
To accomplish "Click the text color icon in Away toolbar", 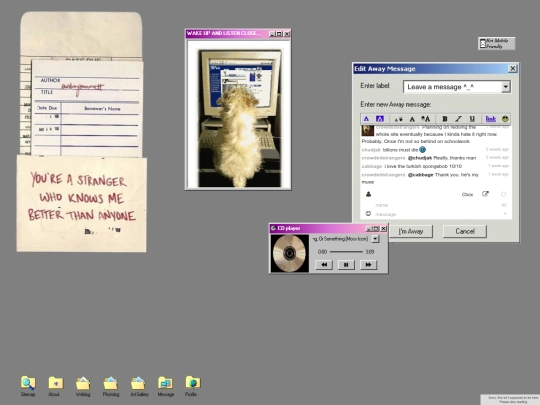I will point(366,119).
